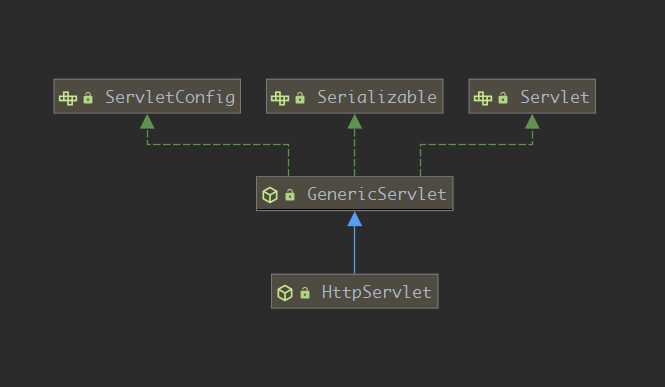This screenshot has height=387, width=665.
Task: Click the green arrowhead under Serializable
Action: tap(355, 122)
